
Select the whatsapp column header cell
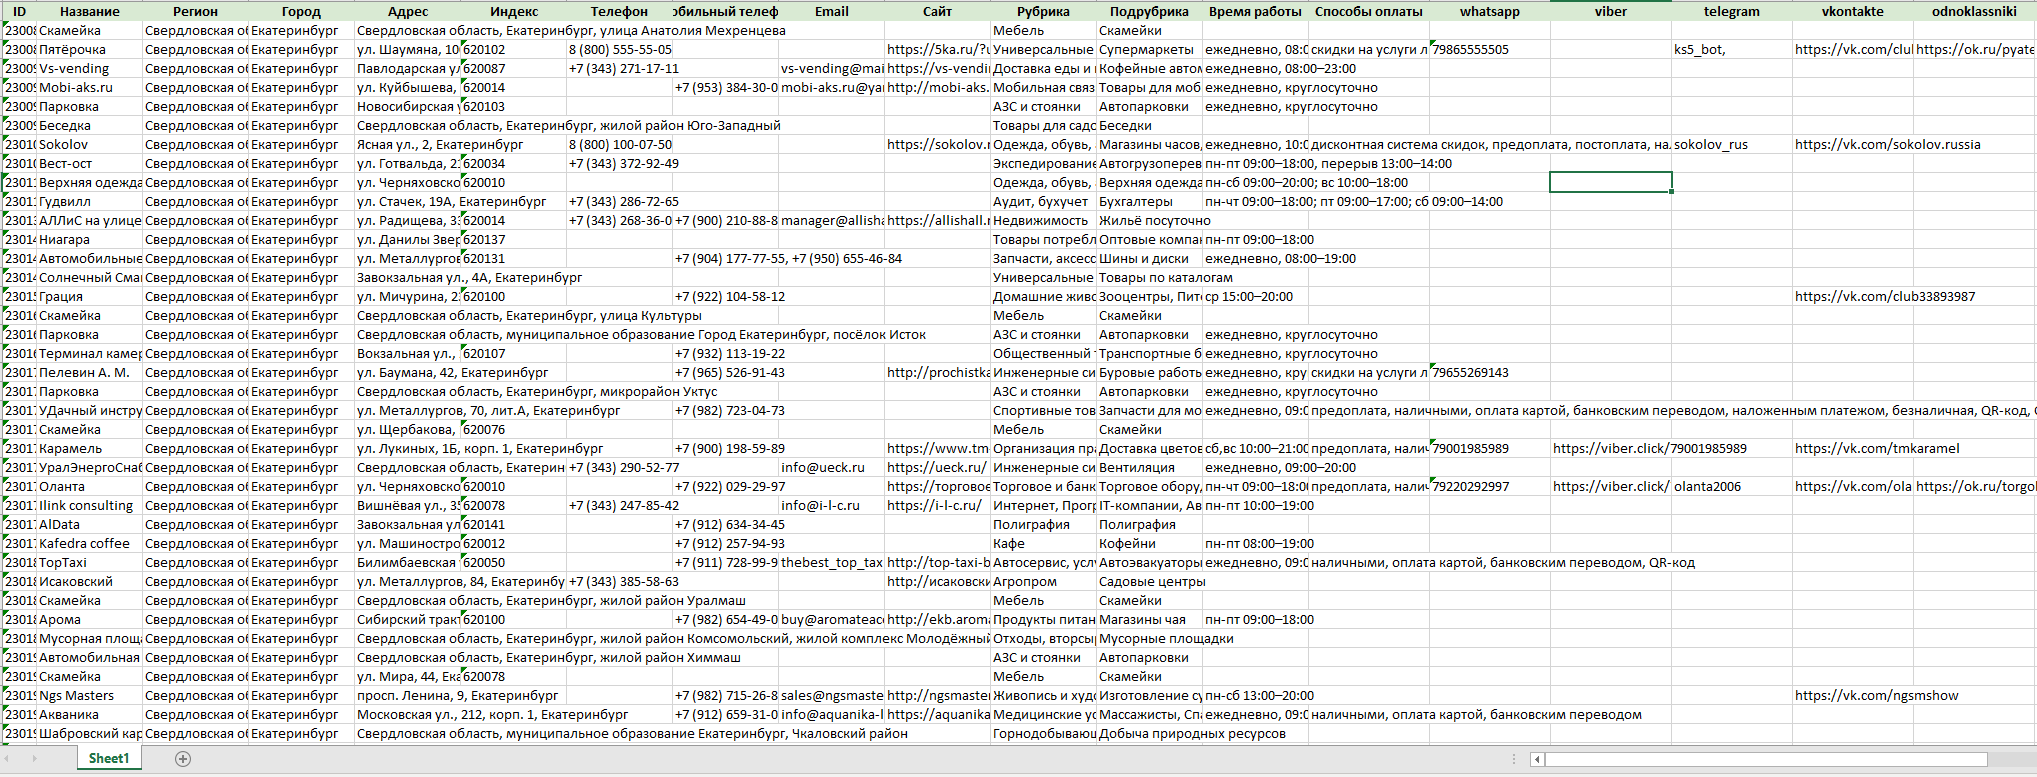point(1489,12)
